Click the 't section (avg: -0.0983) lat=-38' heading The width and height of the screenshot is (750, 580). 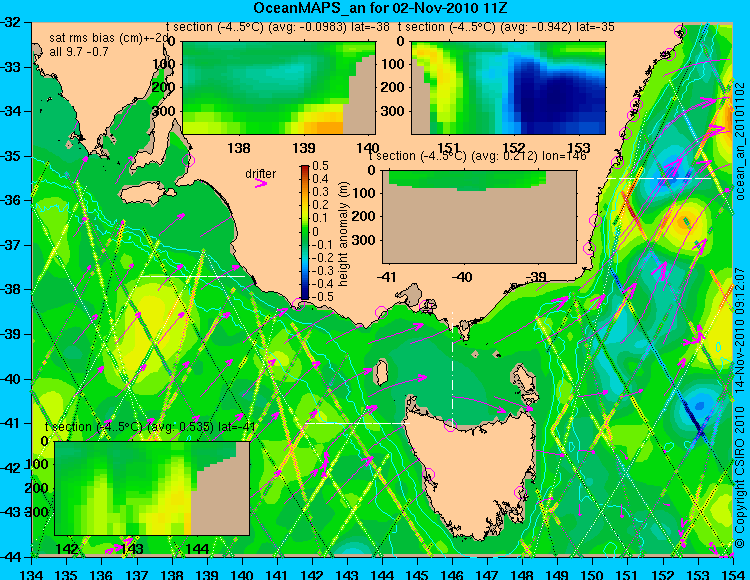pos(278,27)
